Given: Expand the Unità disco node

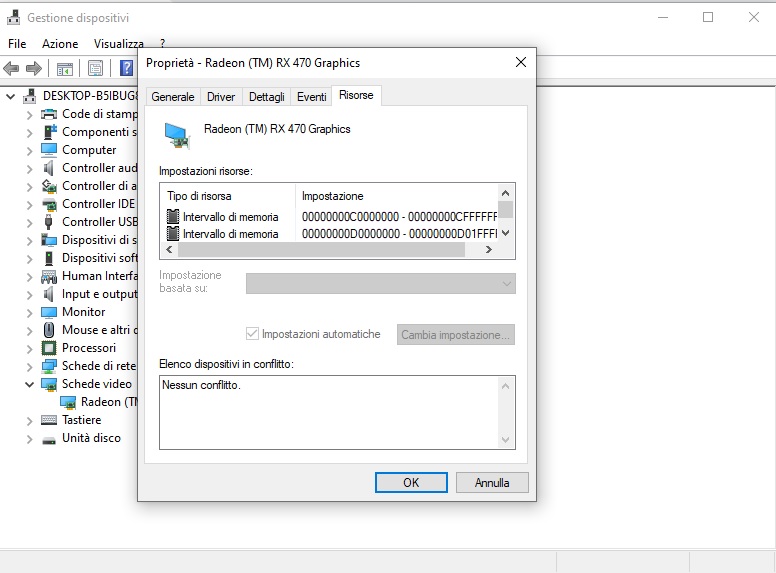Looking at the screenshot, I should (x=29, y=439).
